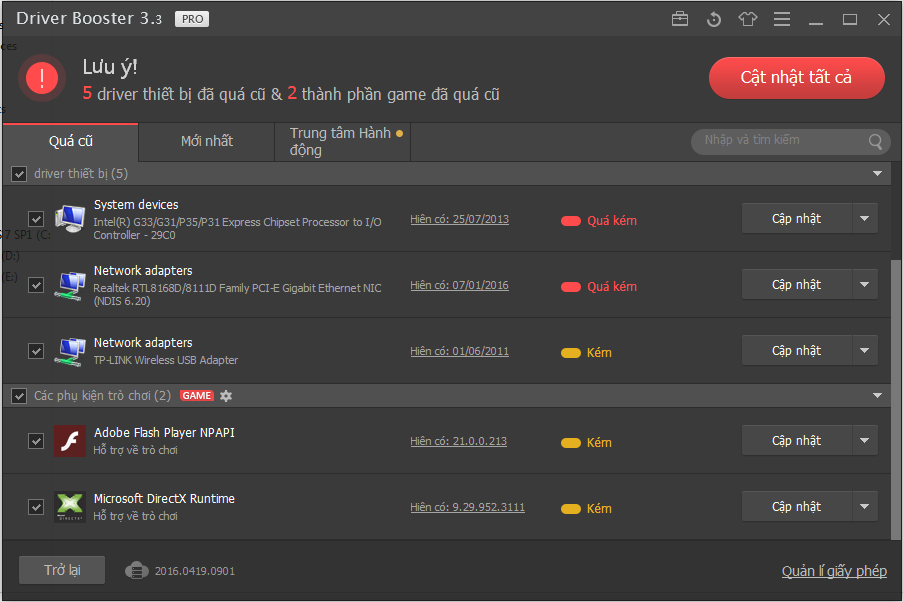Collapse the 'driver thiết bị' section arrow
903x602 pixels.
tap(877, 173)
